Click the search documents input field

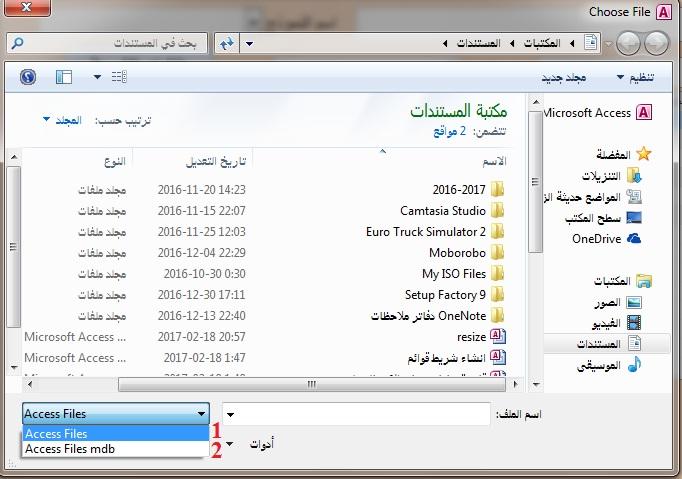[107, 43]
